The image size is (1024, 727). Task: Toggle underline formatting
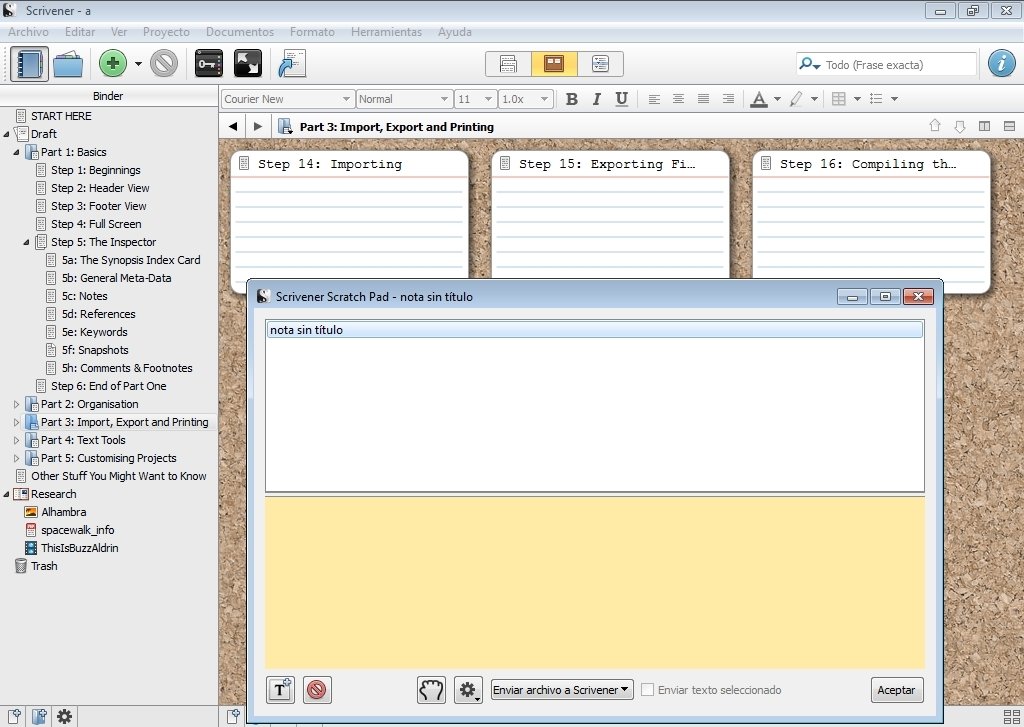pos(622,99)
